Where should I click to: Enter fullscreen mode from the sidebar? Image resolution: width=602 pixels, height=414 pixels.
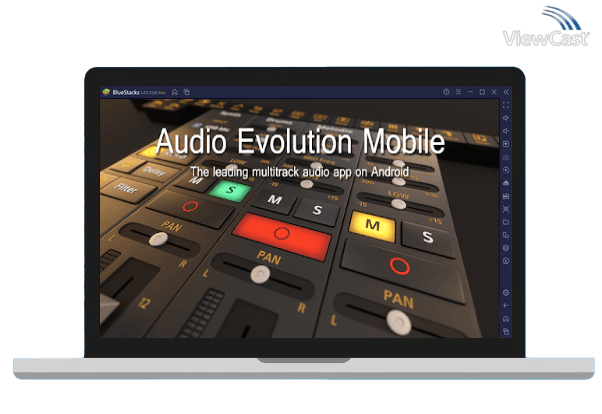tap(506, 105)
